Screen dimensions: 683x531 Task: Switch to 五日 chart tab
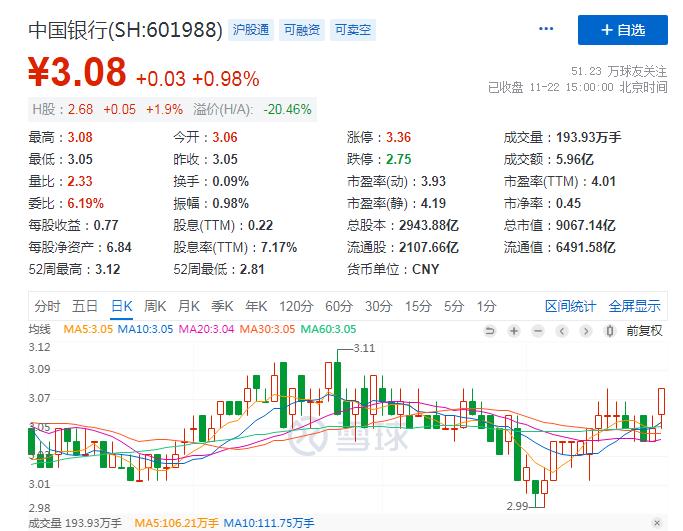pyautogui.click(x=85, y=306)
